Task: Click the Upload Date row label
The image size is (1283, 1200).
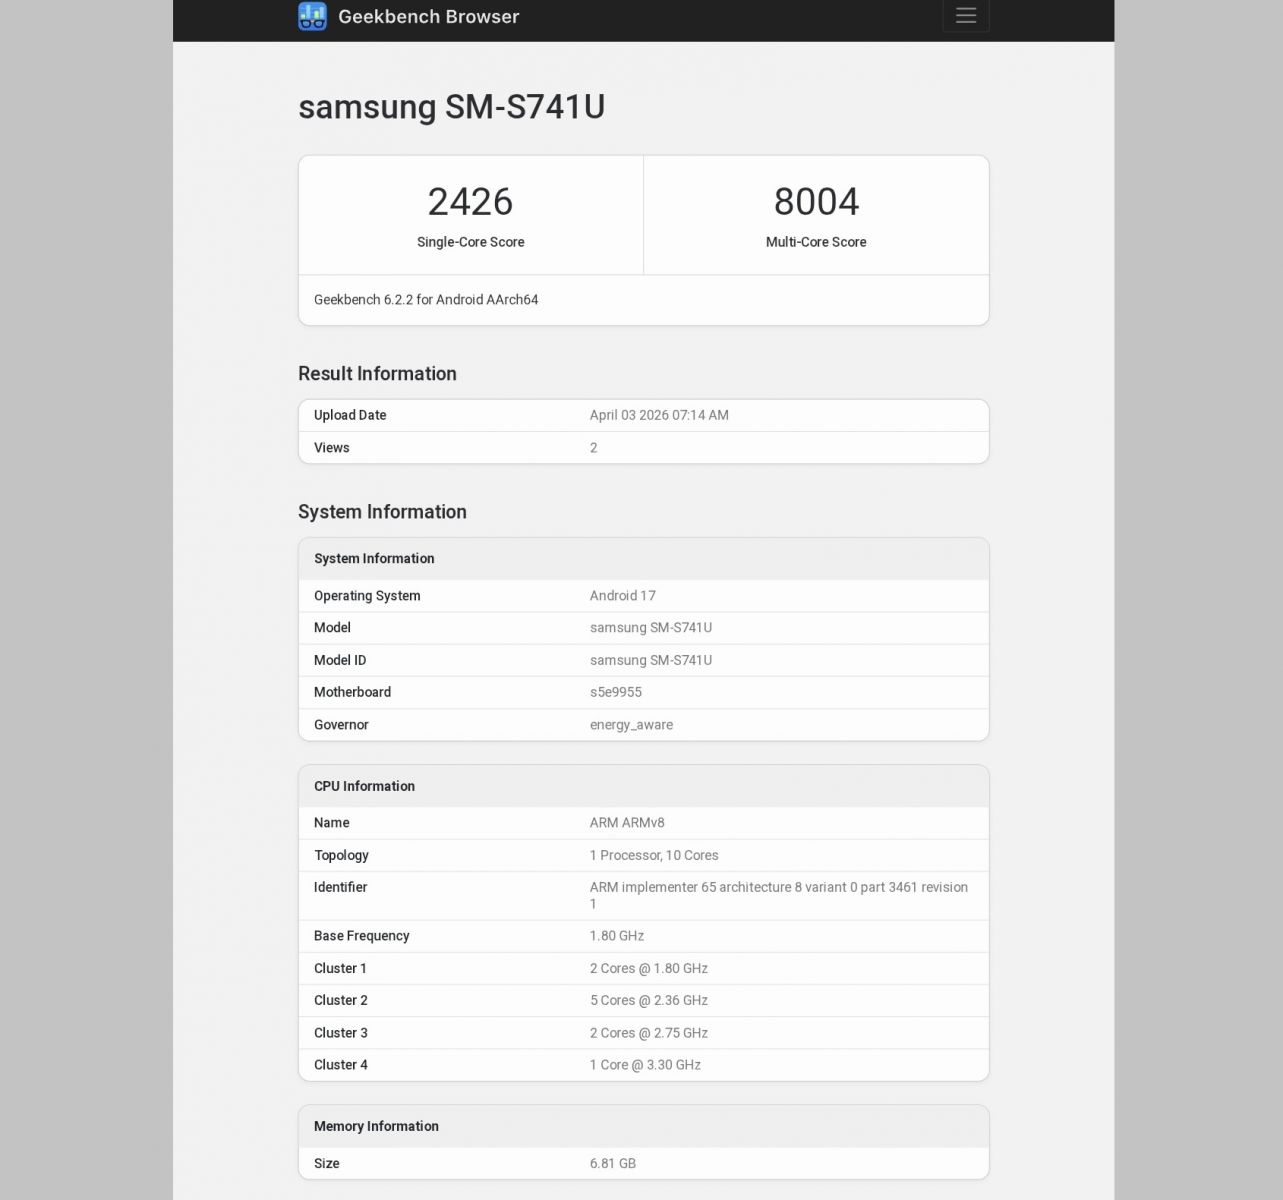Action: (350, 415)
